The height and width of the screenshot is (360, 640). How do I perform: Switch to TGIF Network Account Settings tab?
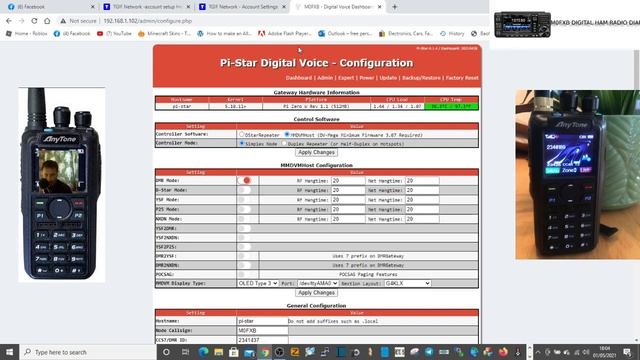242,7
